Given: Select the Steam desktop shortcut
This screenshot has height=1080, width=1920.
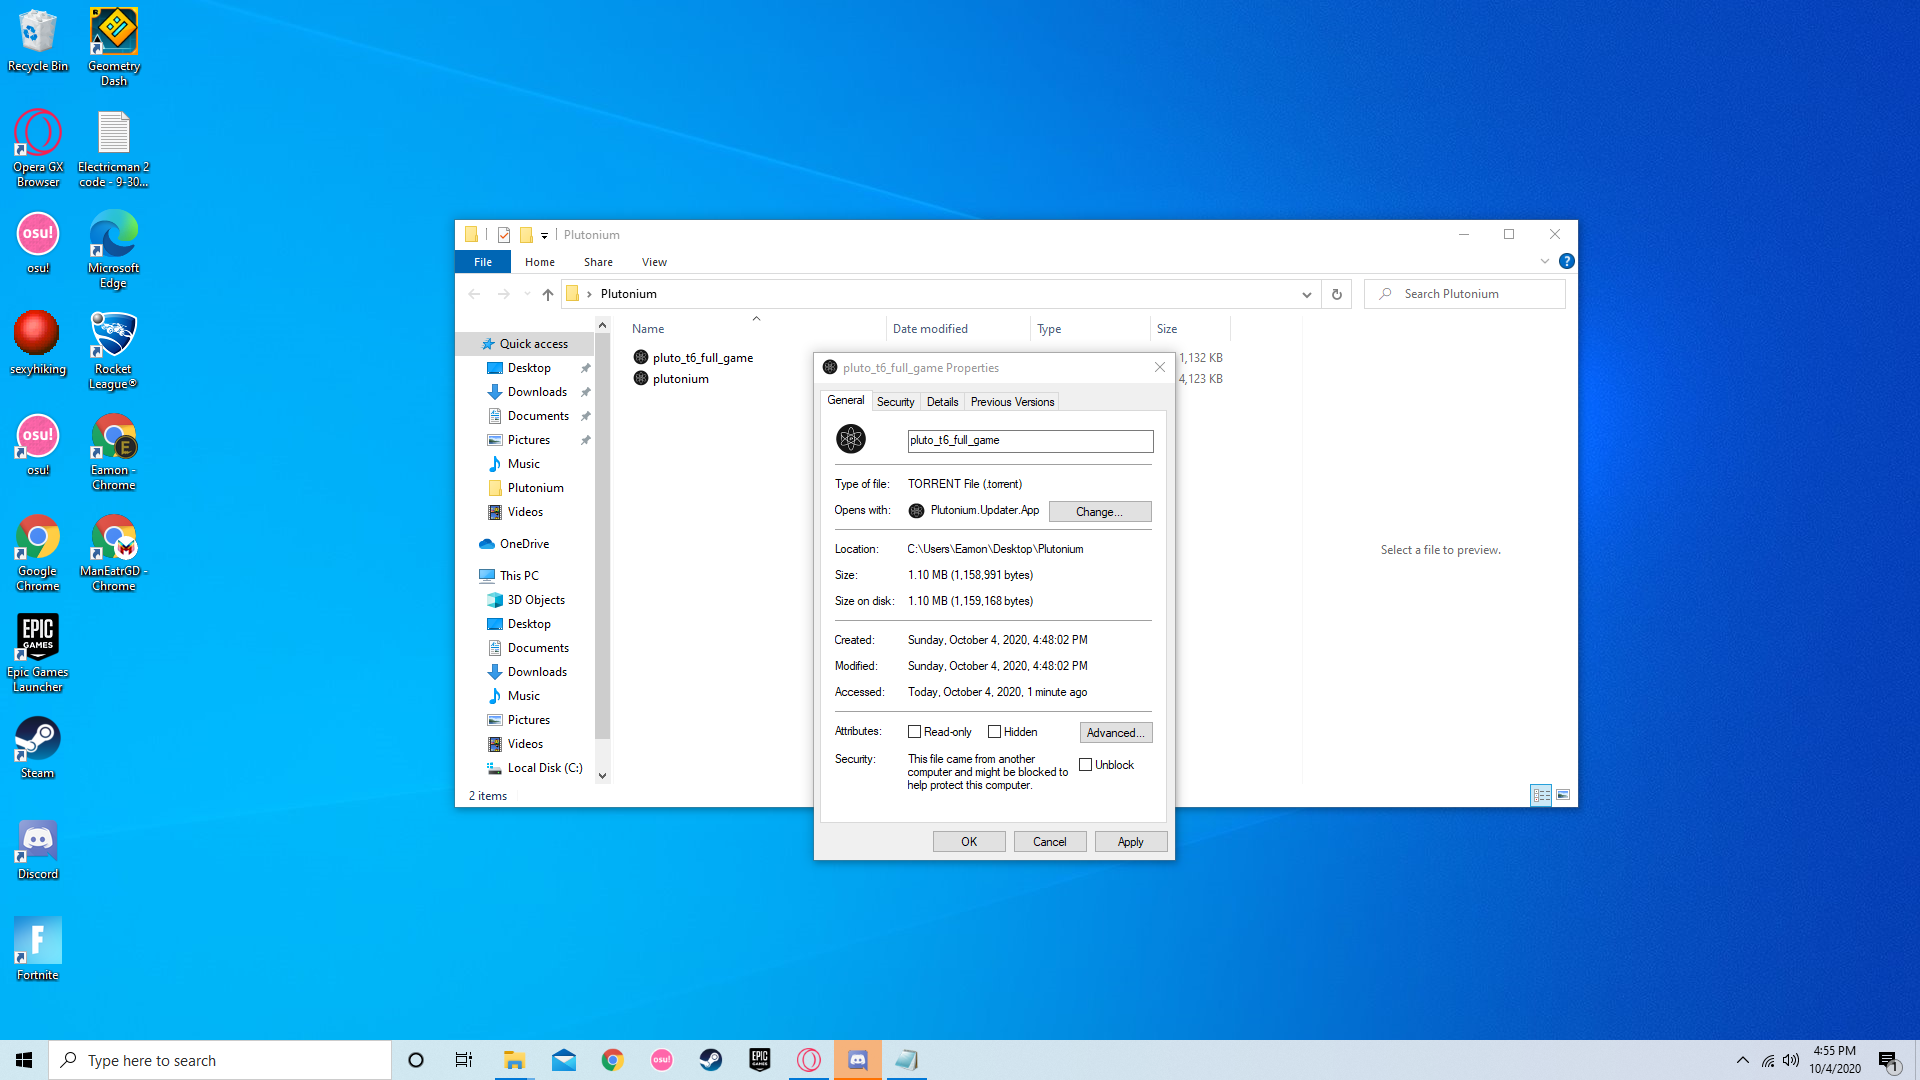Looking at the screenshot, I should point(38,747).
